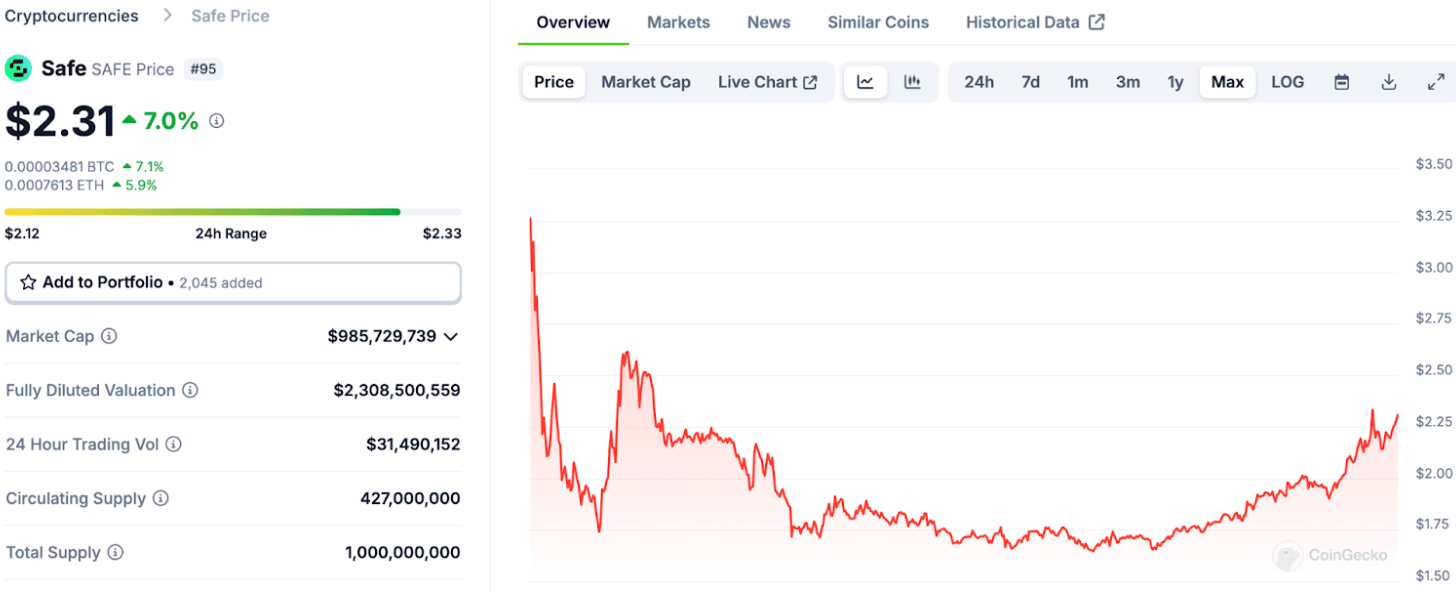Open the Similar Coins tab
1456x592 pixels.
pos(877,22)
